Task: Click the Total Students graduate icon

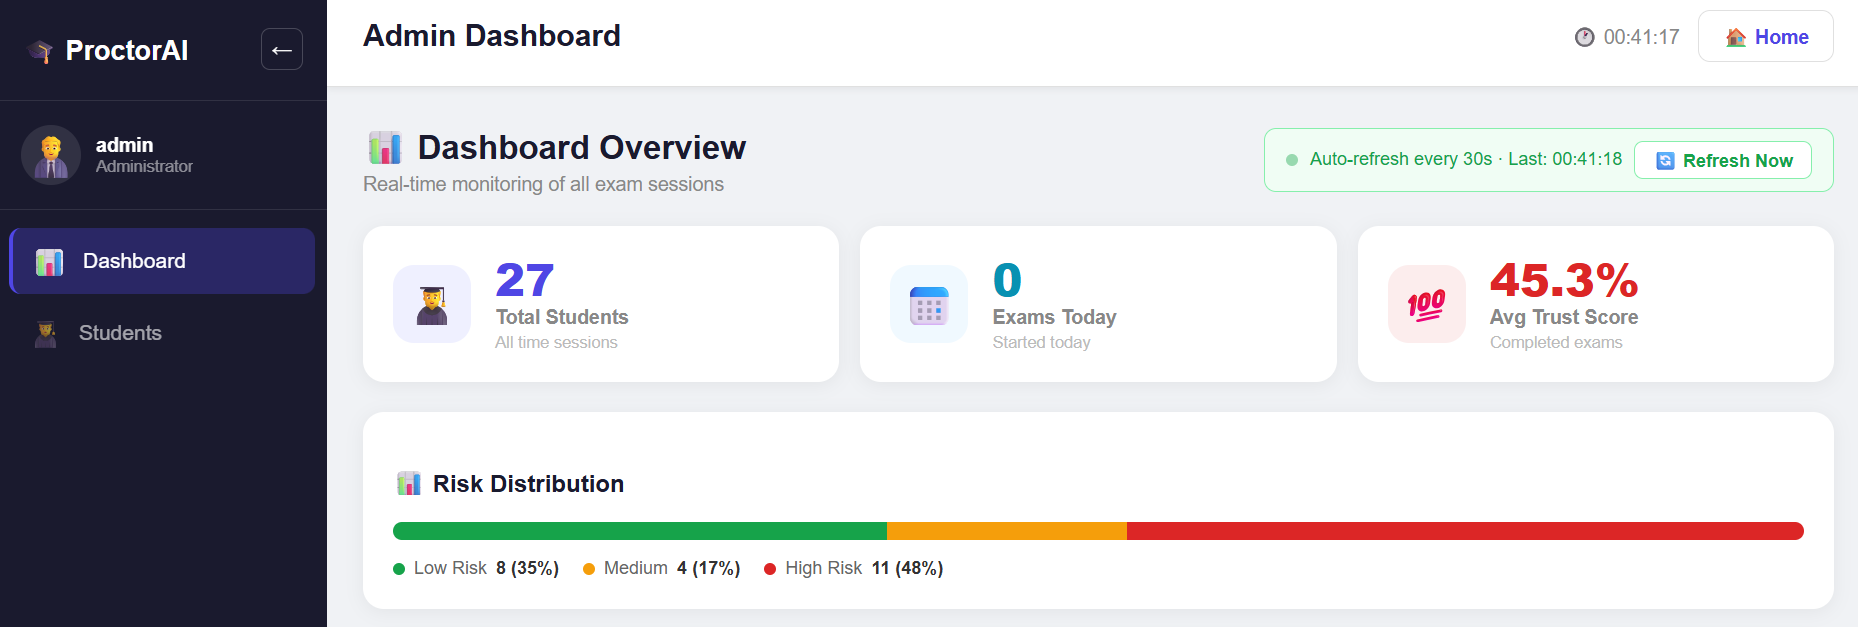Action: [x=432, y=304]
